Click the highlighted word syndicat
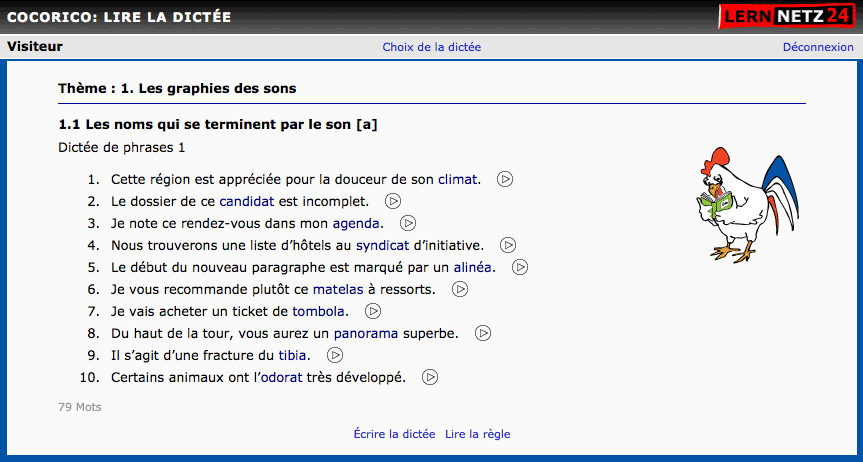 coord(383,246)
